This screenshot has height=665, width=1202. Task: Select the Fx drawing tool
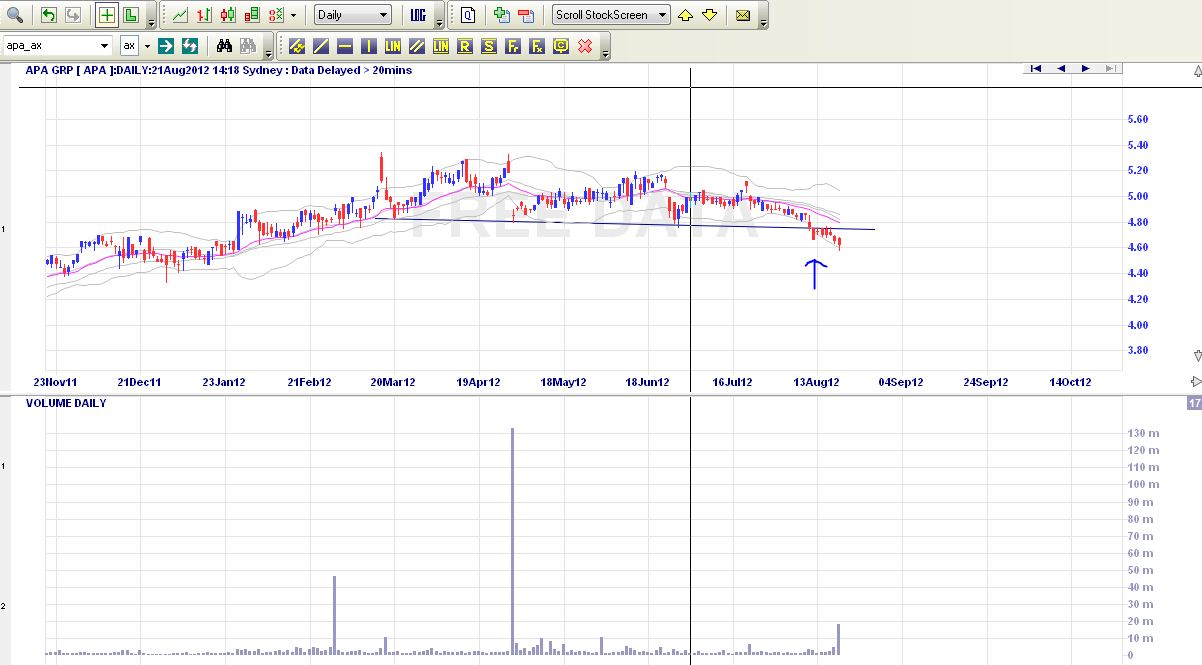(537, 46)
